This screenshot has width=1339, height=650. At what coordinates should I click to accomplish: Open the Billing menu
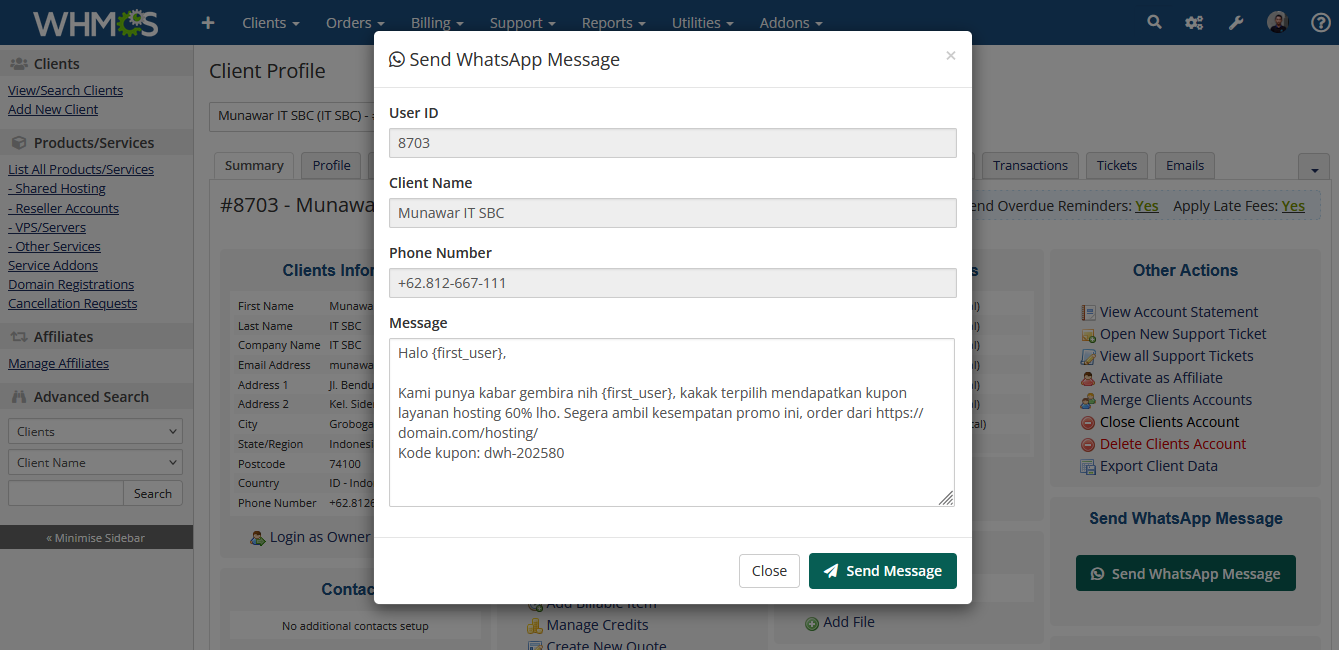[x=436, y=22]
